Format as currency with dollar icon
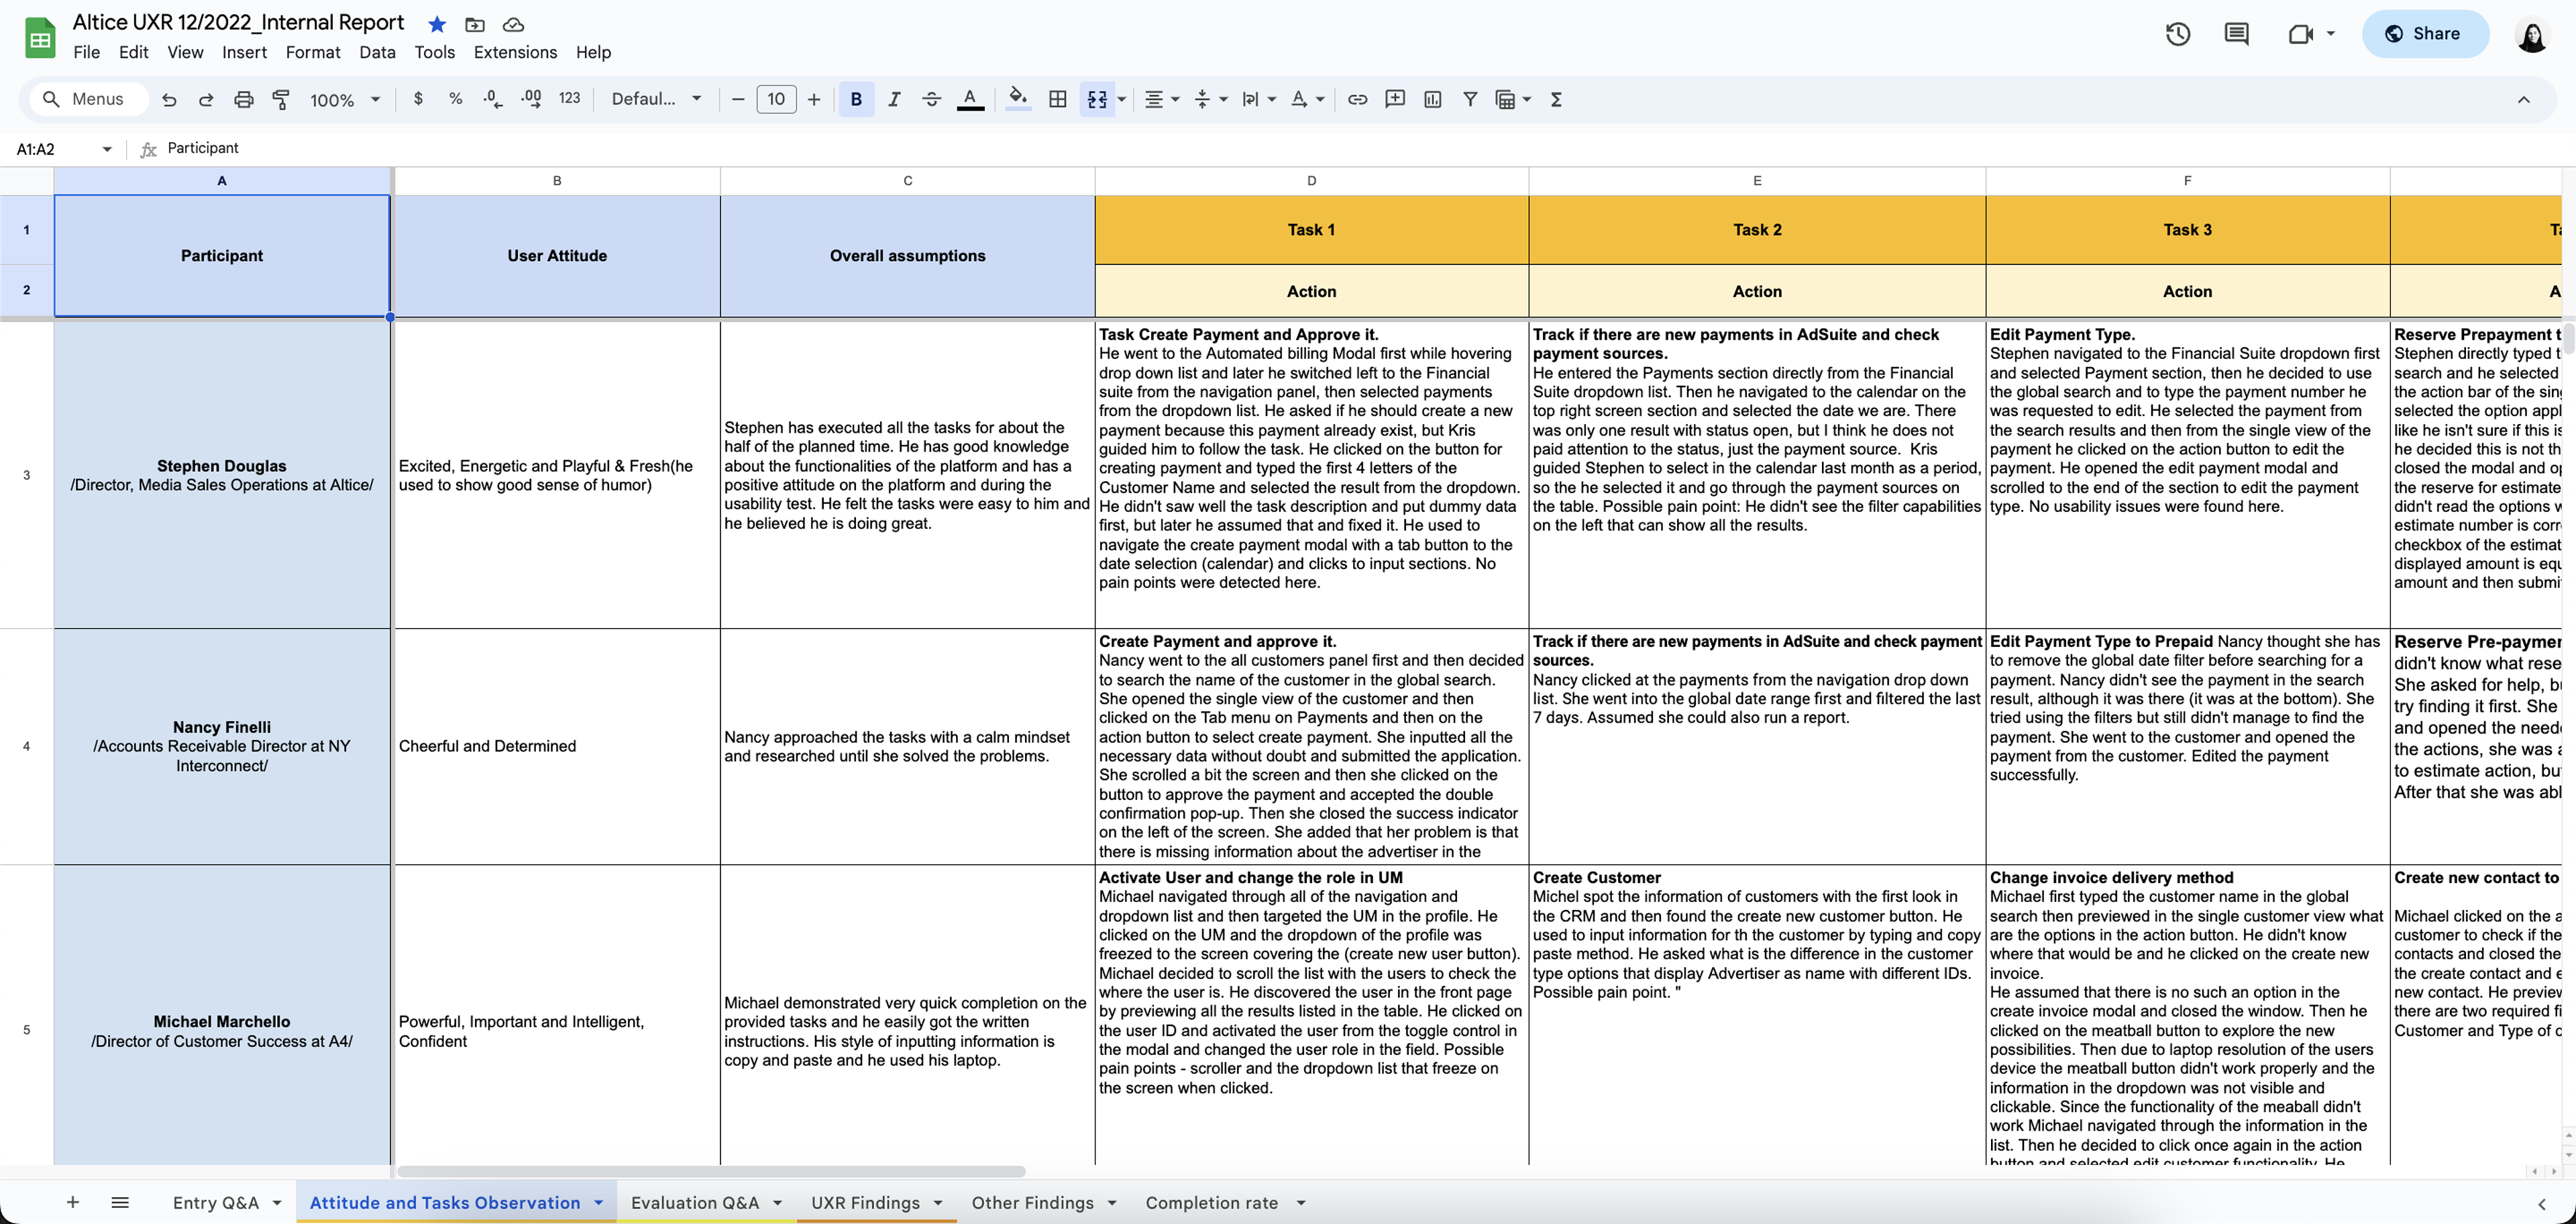Screen dimensions: 2576x1224 coord(418,99)
